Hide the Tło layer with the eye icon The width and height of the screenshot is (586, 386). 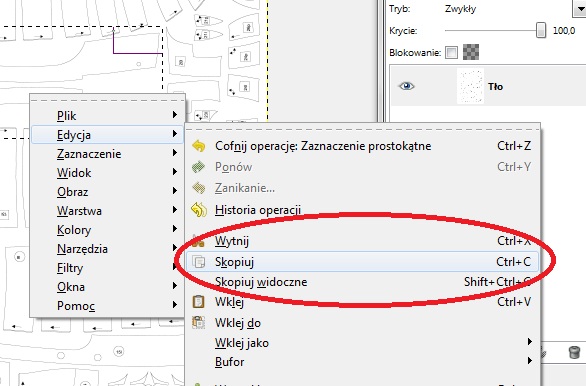[x=407, y=86]
